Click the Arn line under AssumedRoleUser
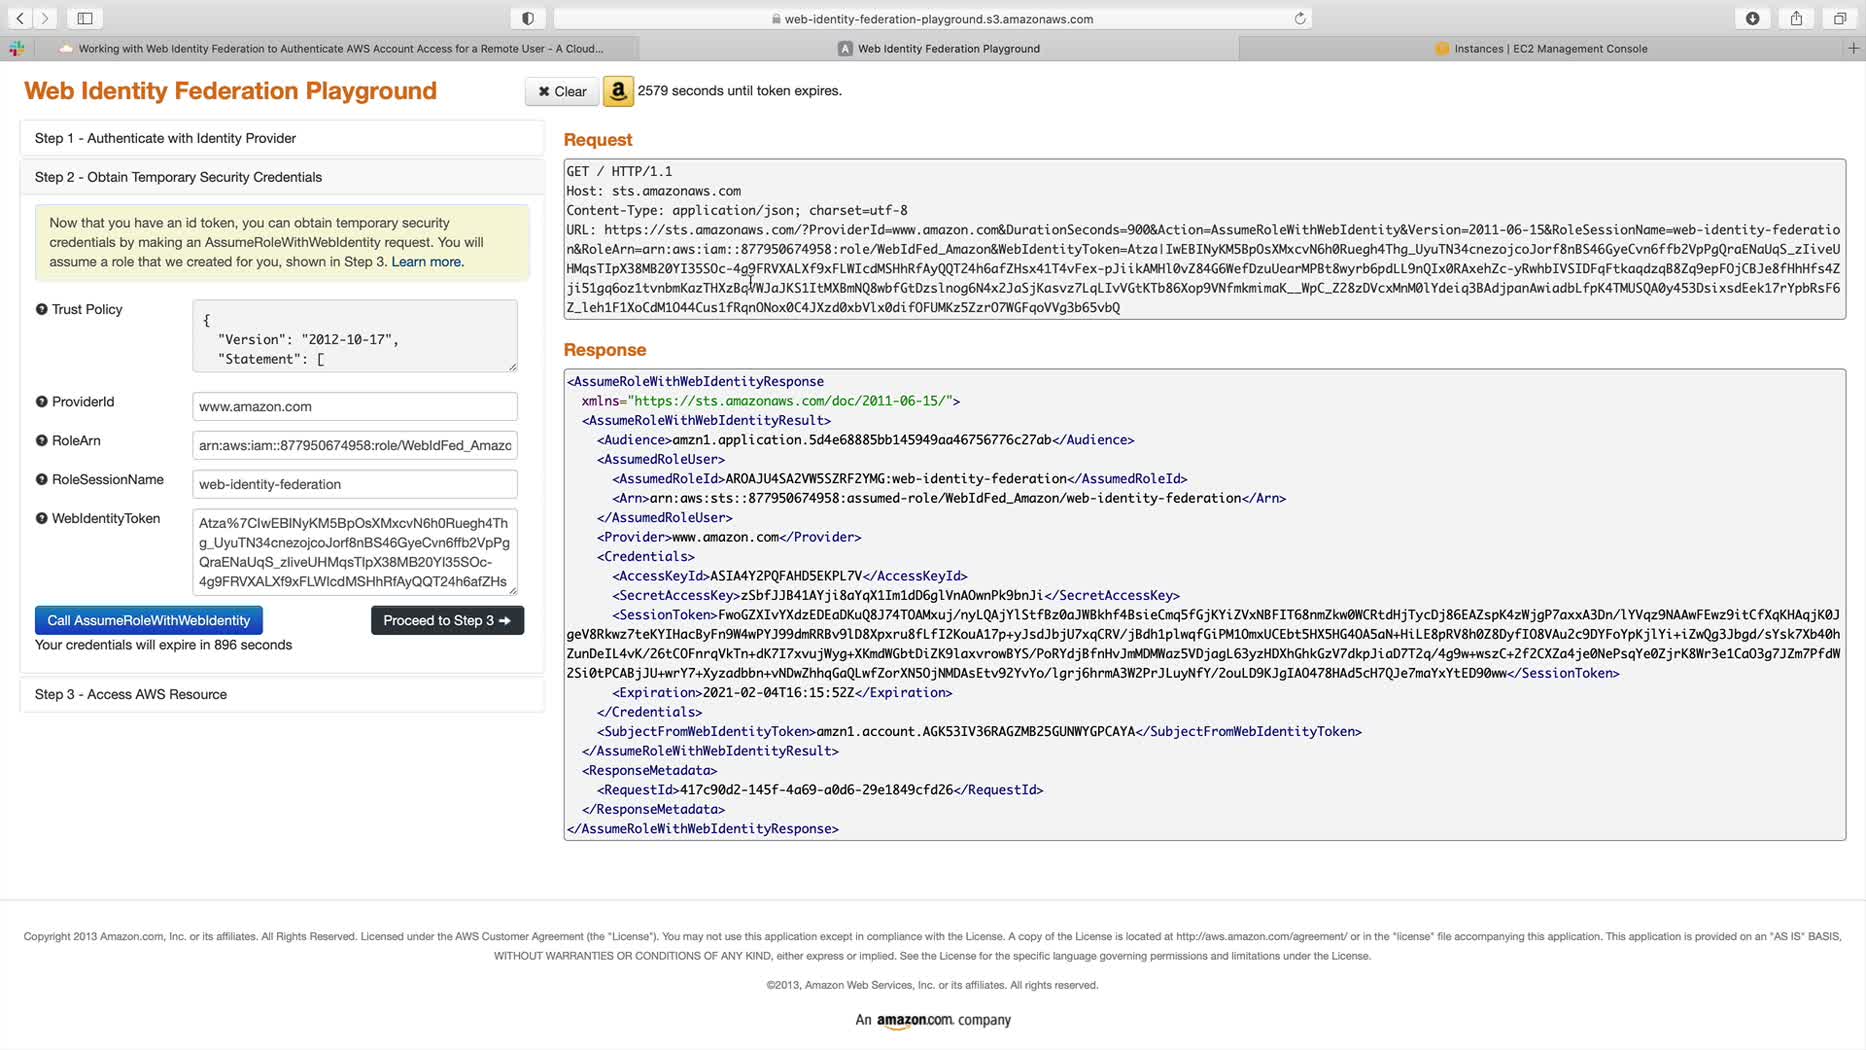This screenshot has width=1866, height=1050. pyautogui.click(x=949, y=498)
